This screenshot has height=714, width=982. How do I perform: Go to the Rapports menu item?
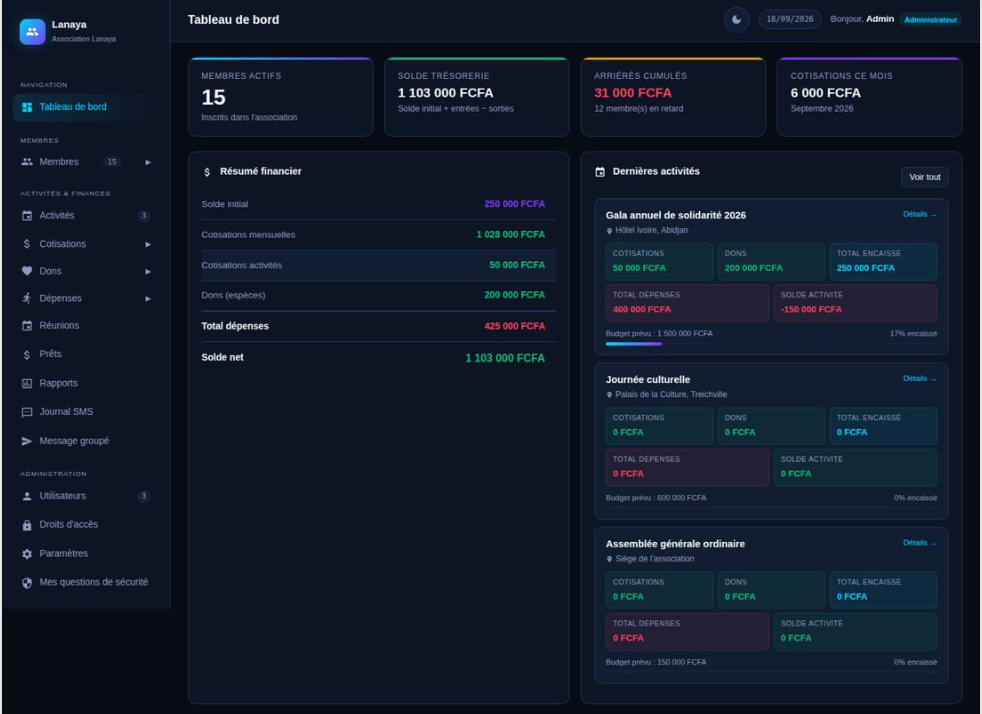point(84,383)
